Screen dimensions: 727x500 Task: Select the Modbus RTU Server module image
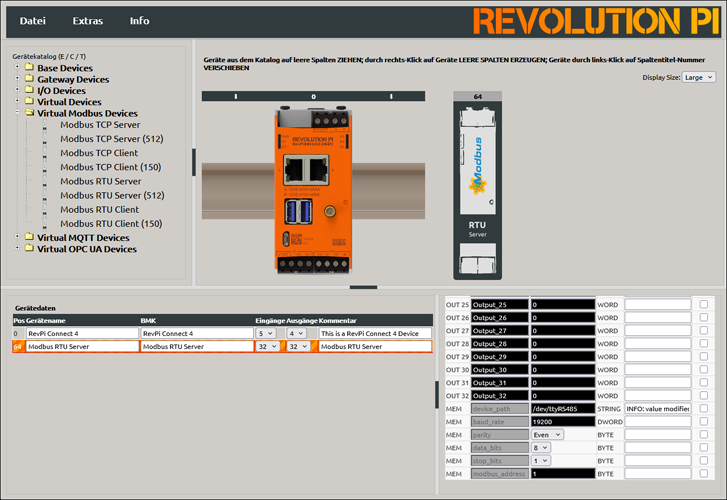click(478, 190)
